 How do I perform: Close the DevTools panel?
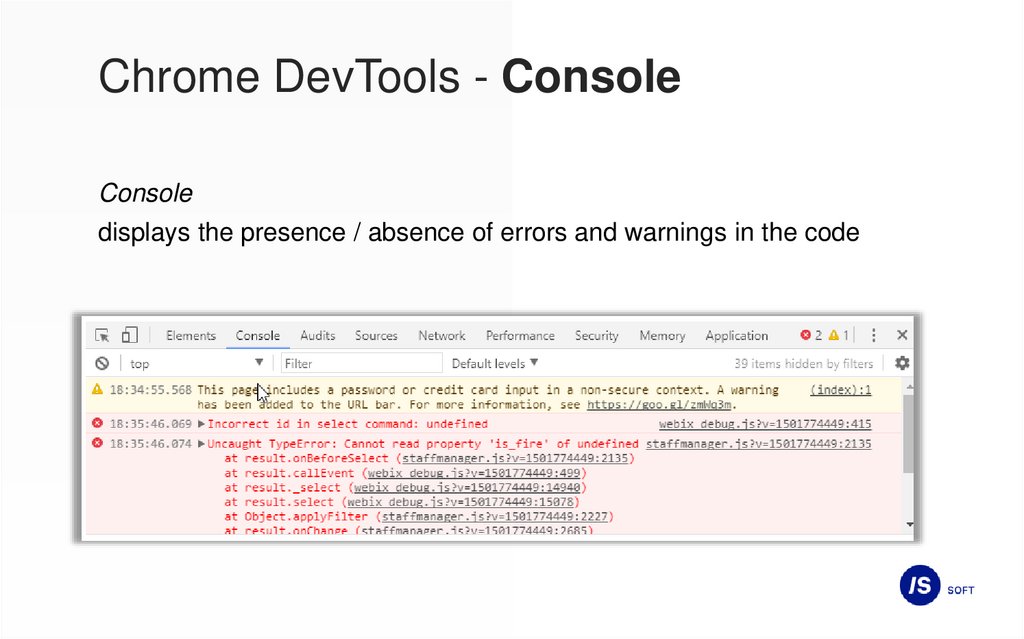pos(902,336)
